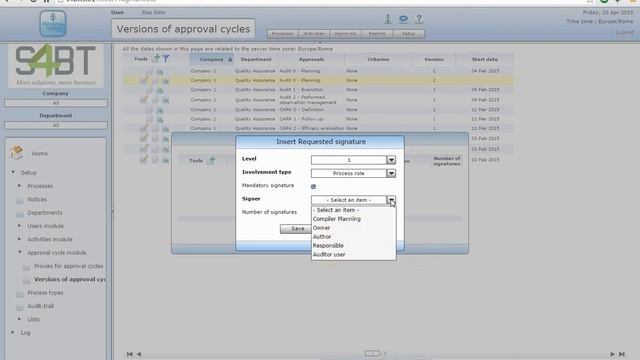This screenshot has height=360, width=640.
Task: Choose Auditor user from the Signer list
Action: [x=353, y=255]
